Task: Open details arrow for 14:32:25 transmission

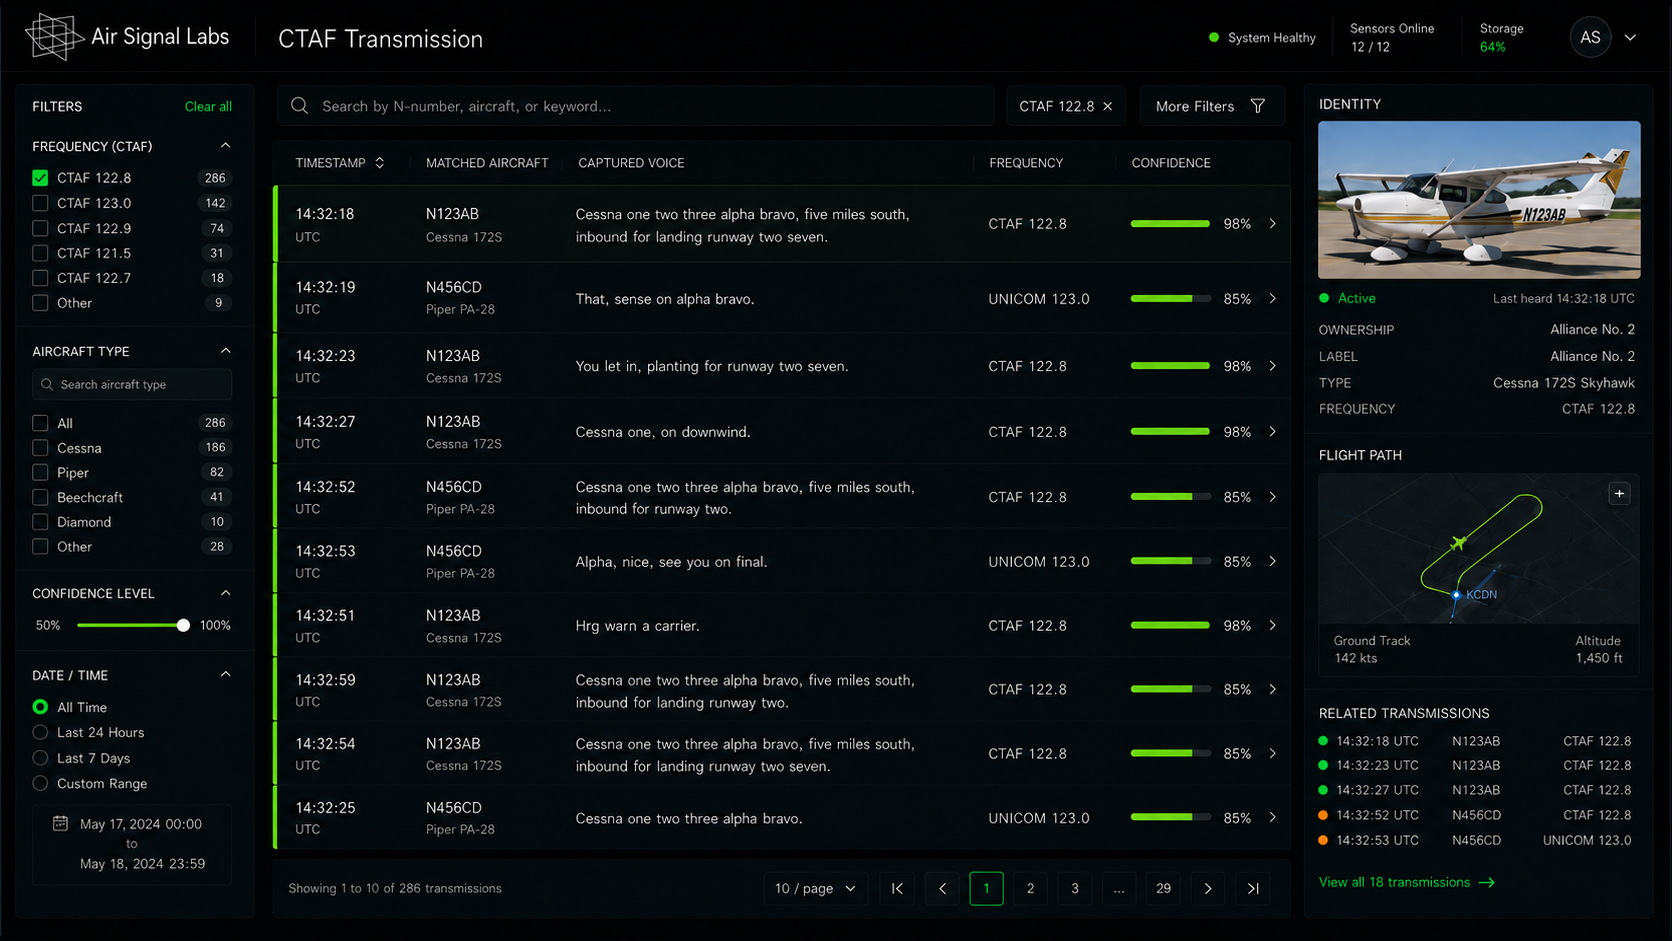Action: point(1272,817)
